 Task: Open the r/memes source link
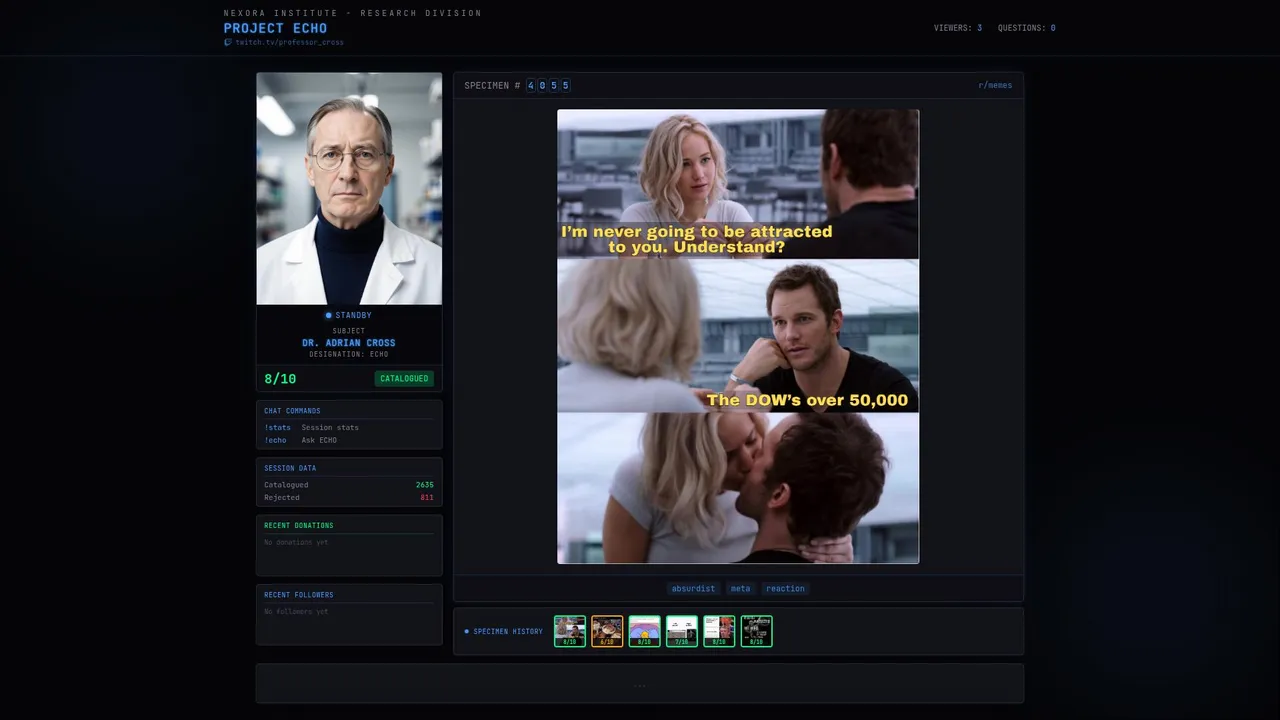(995, 86)
